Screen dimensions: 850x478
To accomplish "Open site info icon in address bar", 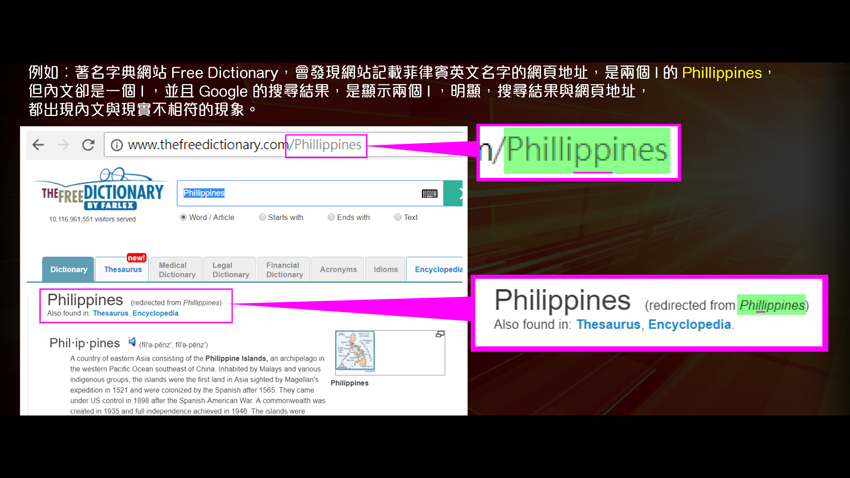I will 117,145.
